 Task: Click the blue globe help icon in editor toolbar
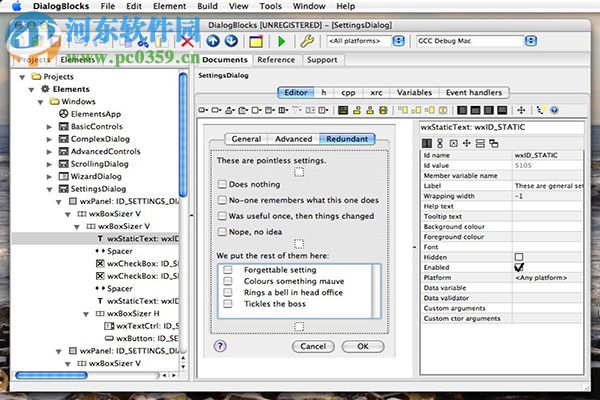click(x=554, y=111)
